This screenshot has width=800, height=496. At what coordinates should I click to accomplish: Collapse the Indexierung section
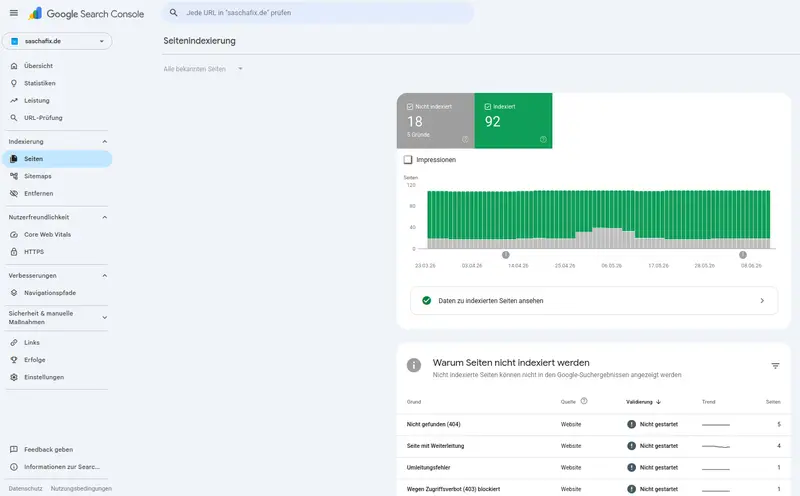(x=105, y=142)
